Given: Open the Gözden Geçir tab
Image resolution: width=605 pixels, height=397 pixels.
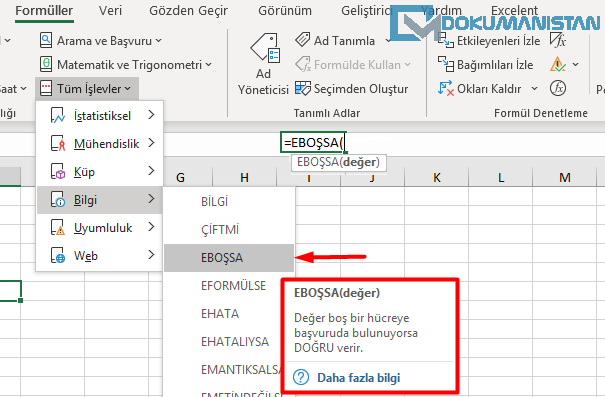Looking at the screenshot, I should tap(188, 10).
